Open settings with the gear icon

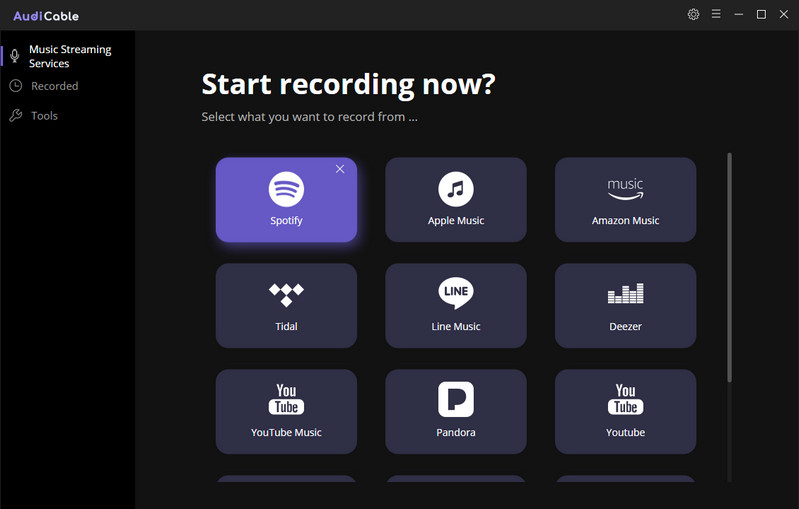693,14
